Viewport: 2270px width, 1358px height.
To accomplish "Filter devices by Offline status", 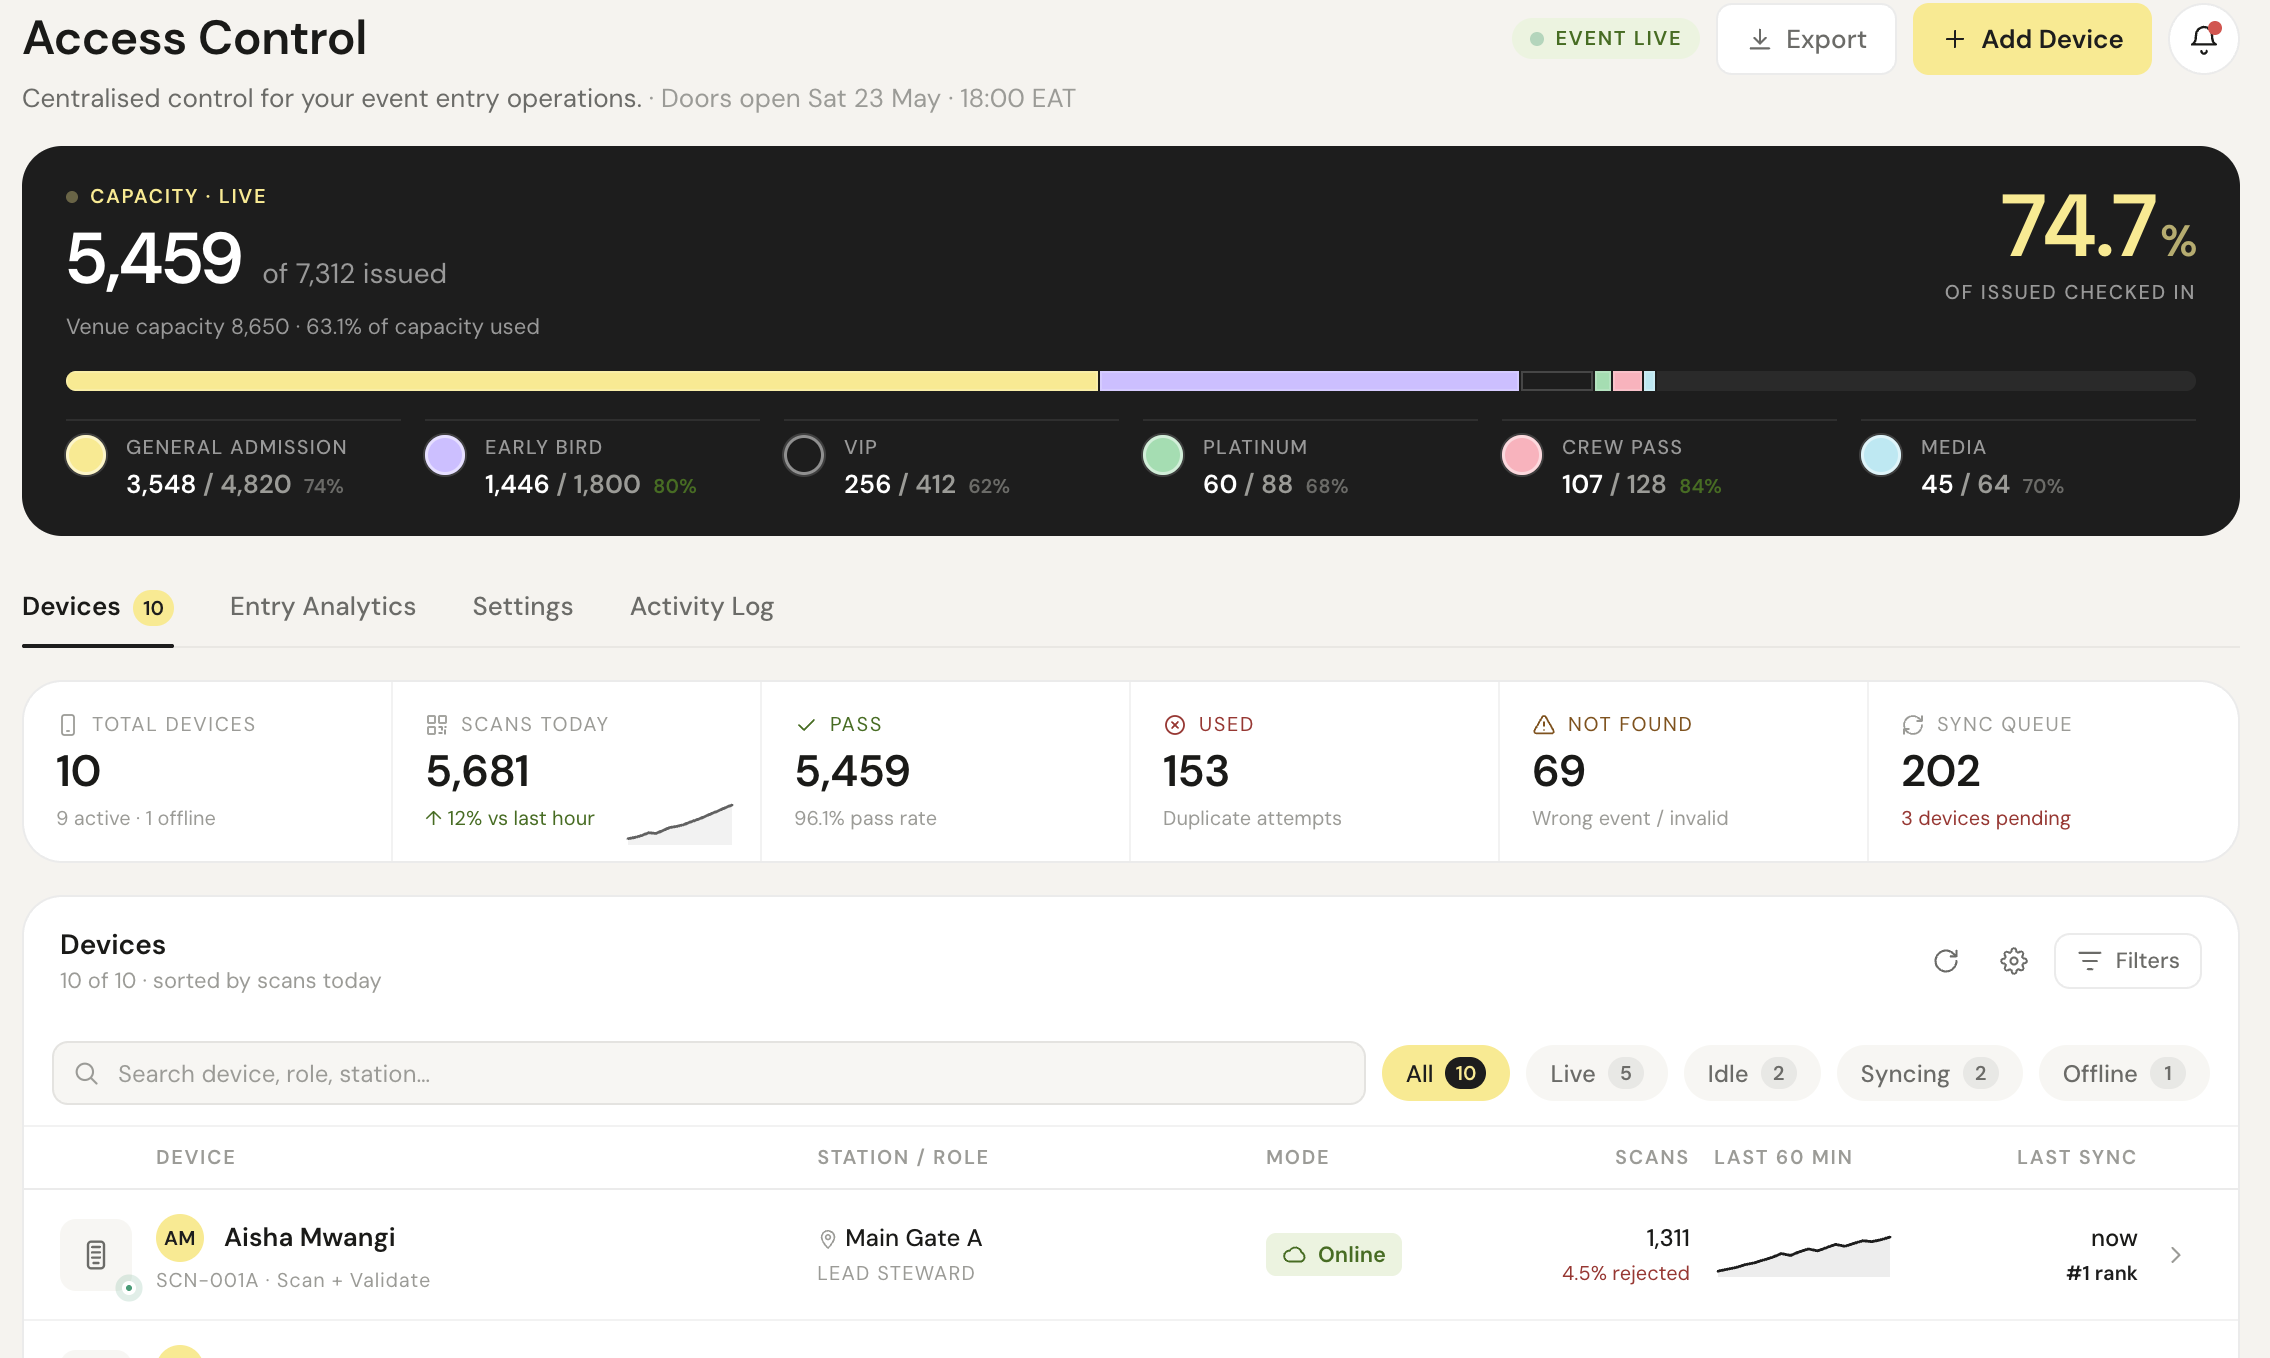I will (x=2123, y=1073).
